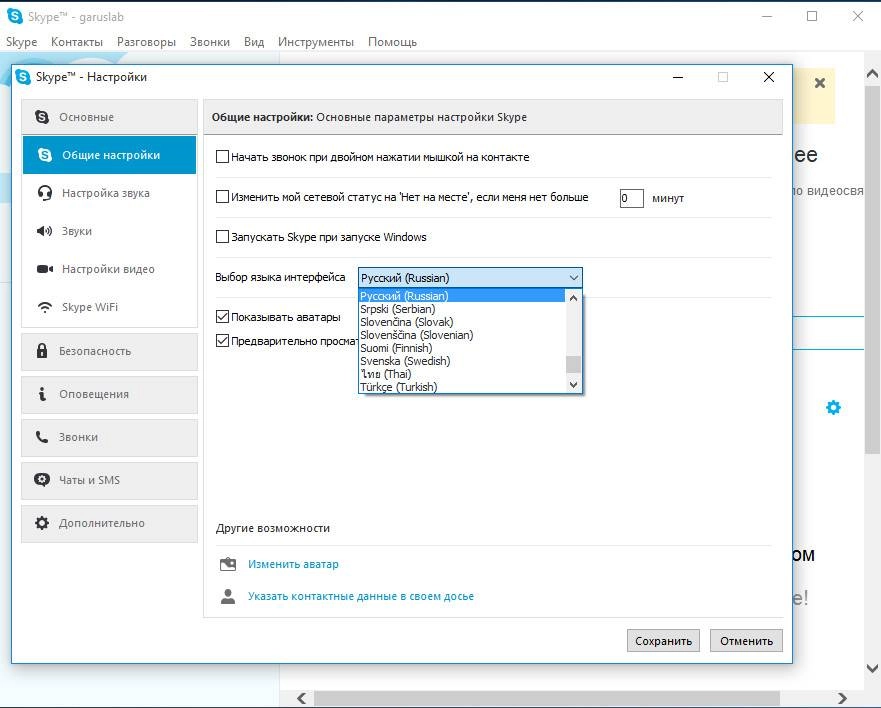Click the minutes input field

(x=632, y=198)
